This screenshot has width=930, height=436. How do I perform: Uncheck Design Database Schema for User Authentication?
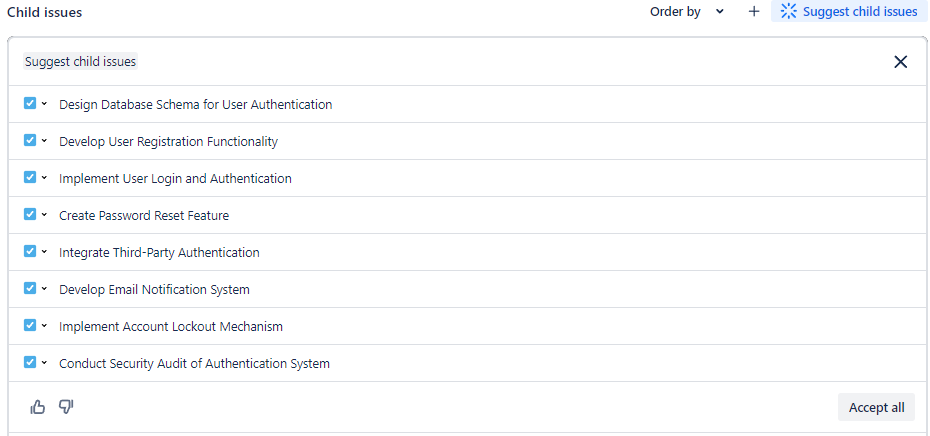click(30, 103)
